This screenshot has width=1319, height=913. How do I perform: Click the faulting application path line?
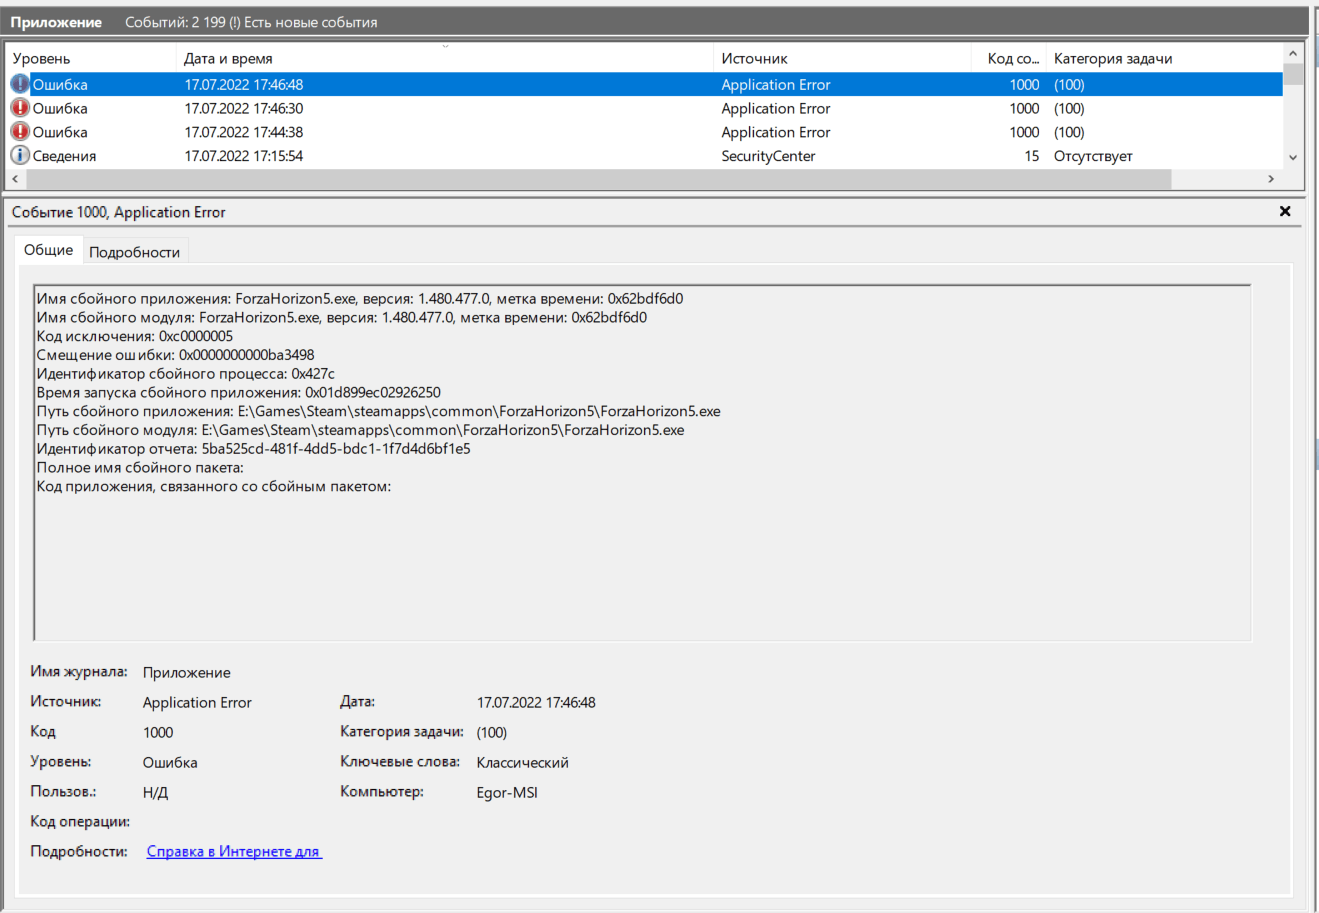pos(378,411)
